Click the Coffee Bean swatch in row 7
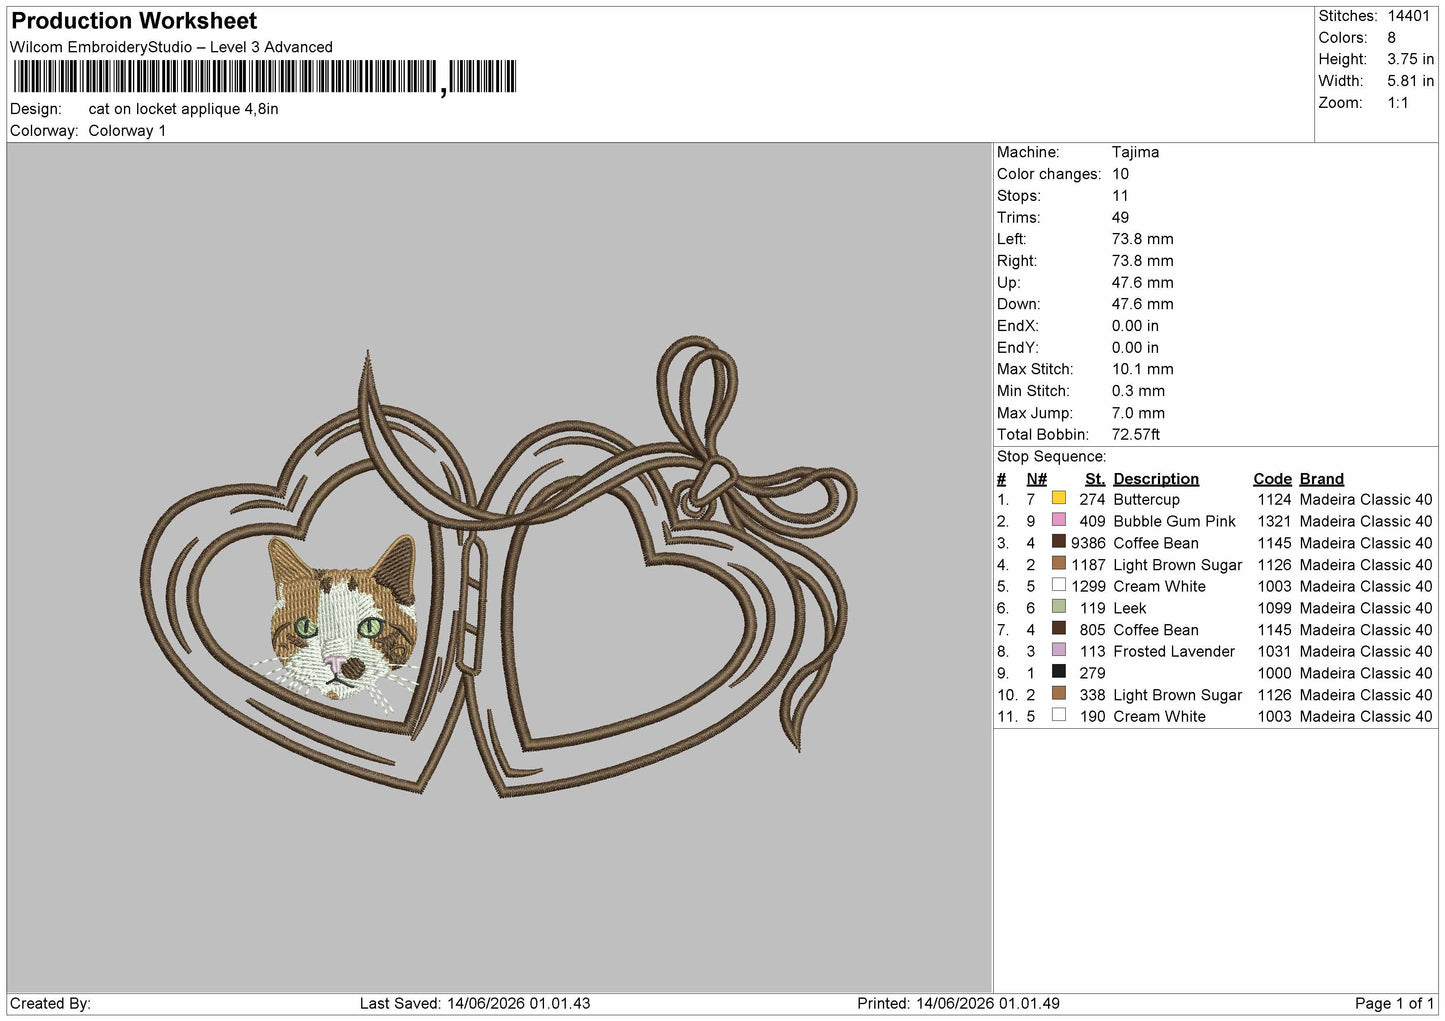The image size is (1445, 1021). coord(1058,629)
